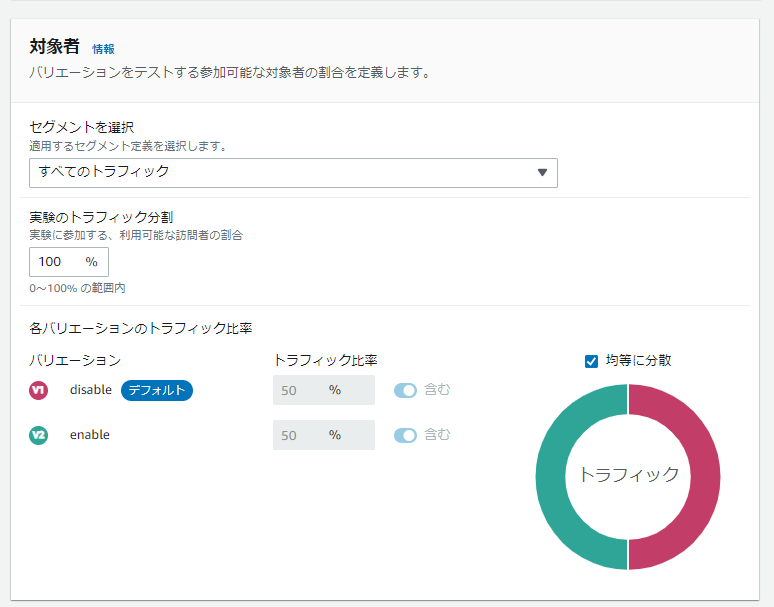
Task: Select the enable variation label
Action: (x=90, y=435)
